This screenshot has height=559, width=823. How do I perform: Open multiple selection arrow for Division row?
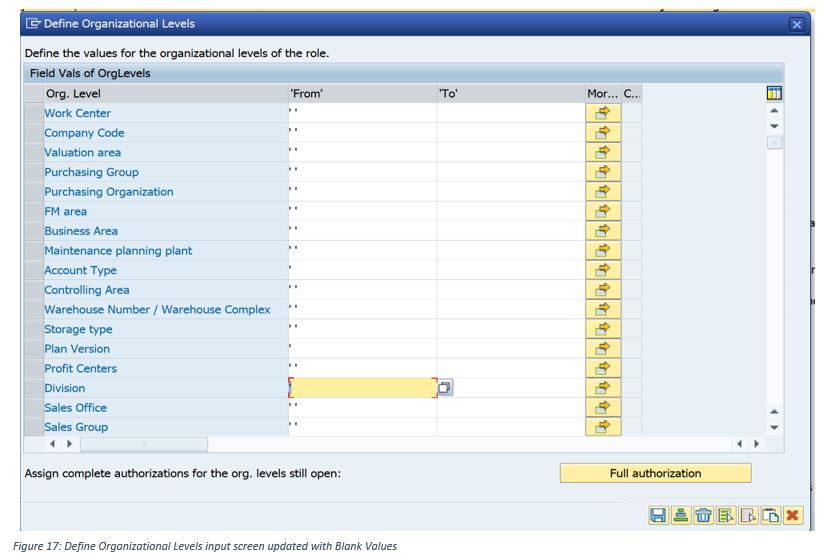[x=603, y=388]
